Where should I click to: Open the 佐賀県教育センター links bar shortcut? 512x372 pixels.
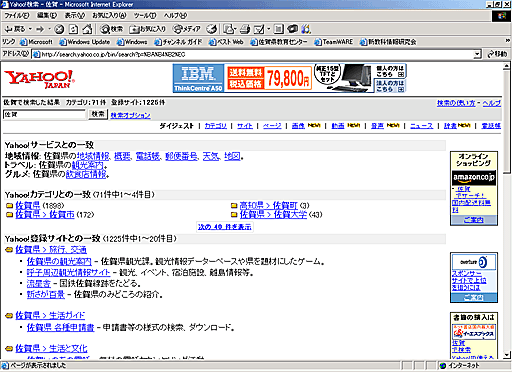pos(279,42)
